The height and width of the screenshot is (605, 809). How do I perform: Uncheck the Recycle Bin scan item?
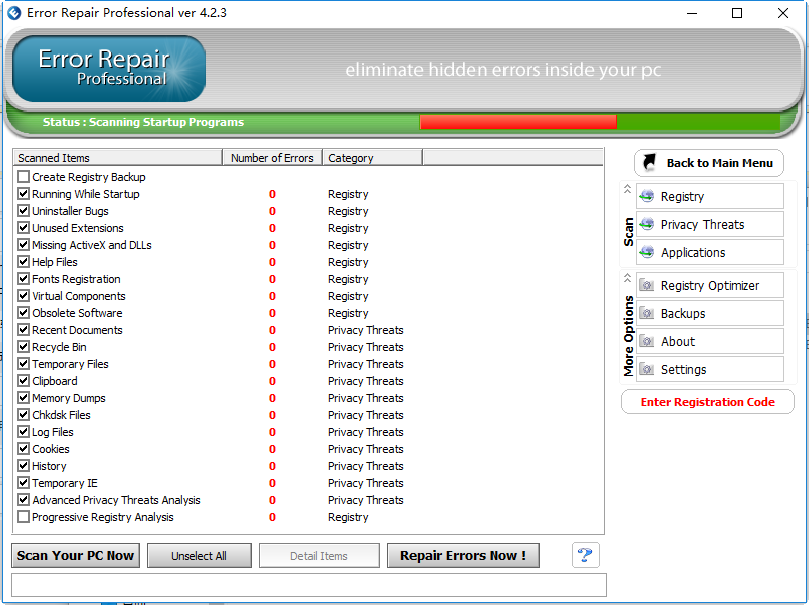click(x=23, y=347)
